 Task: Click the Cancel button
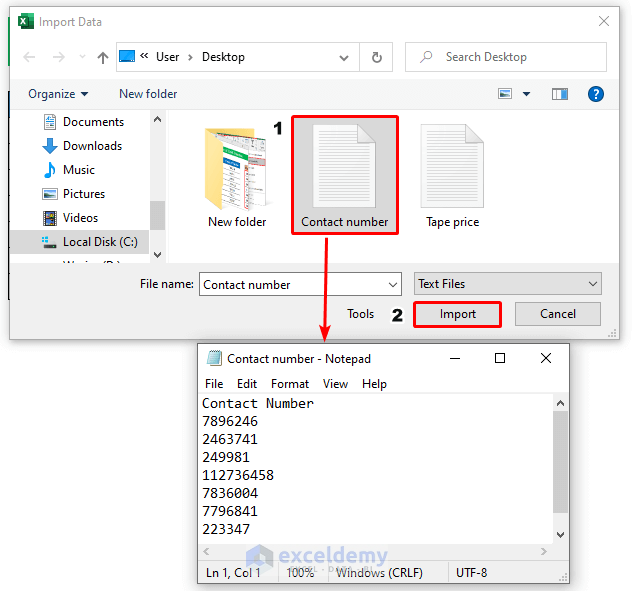click(x=558, y=314)
